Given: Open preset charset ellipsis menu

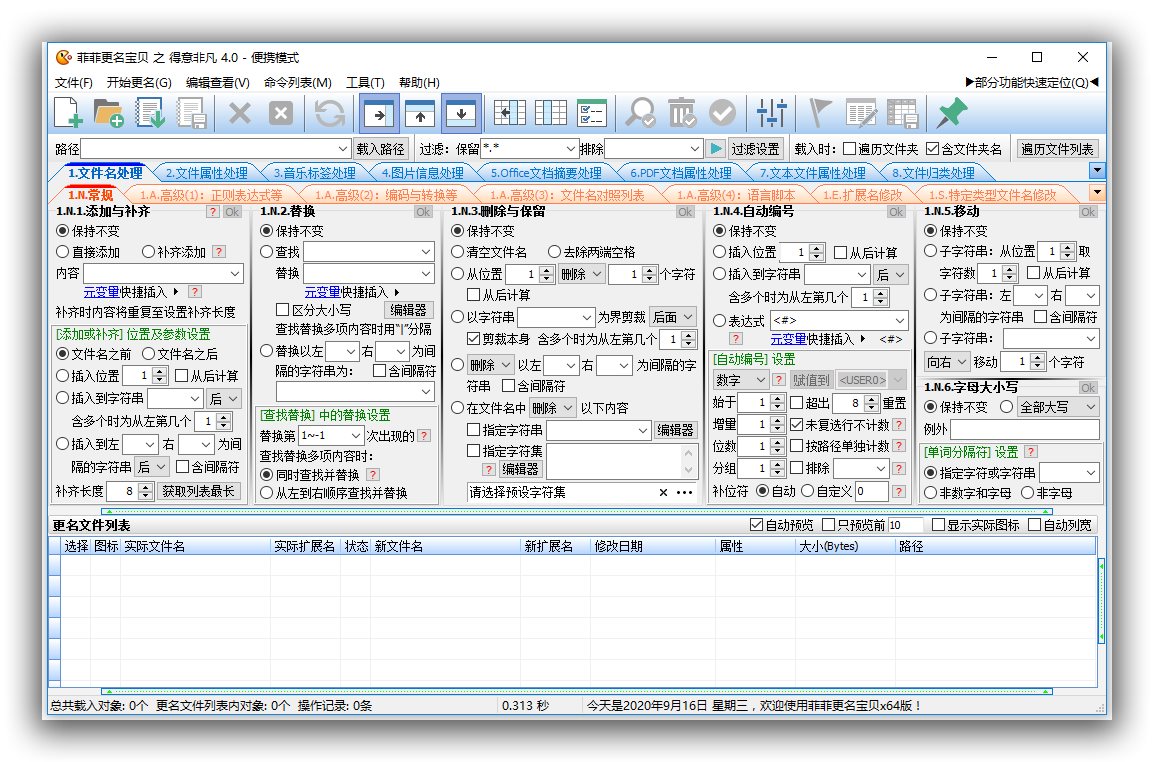Looking at the screenshot, I should point(684,493).
